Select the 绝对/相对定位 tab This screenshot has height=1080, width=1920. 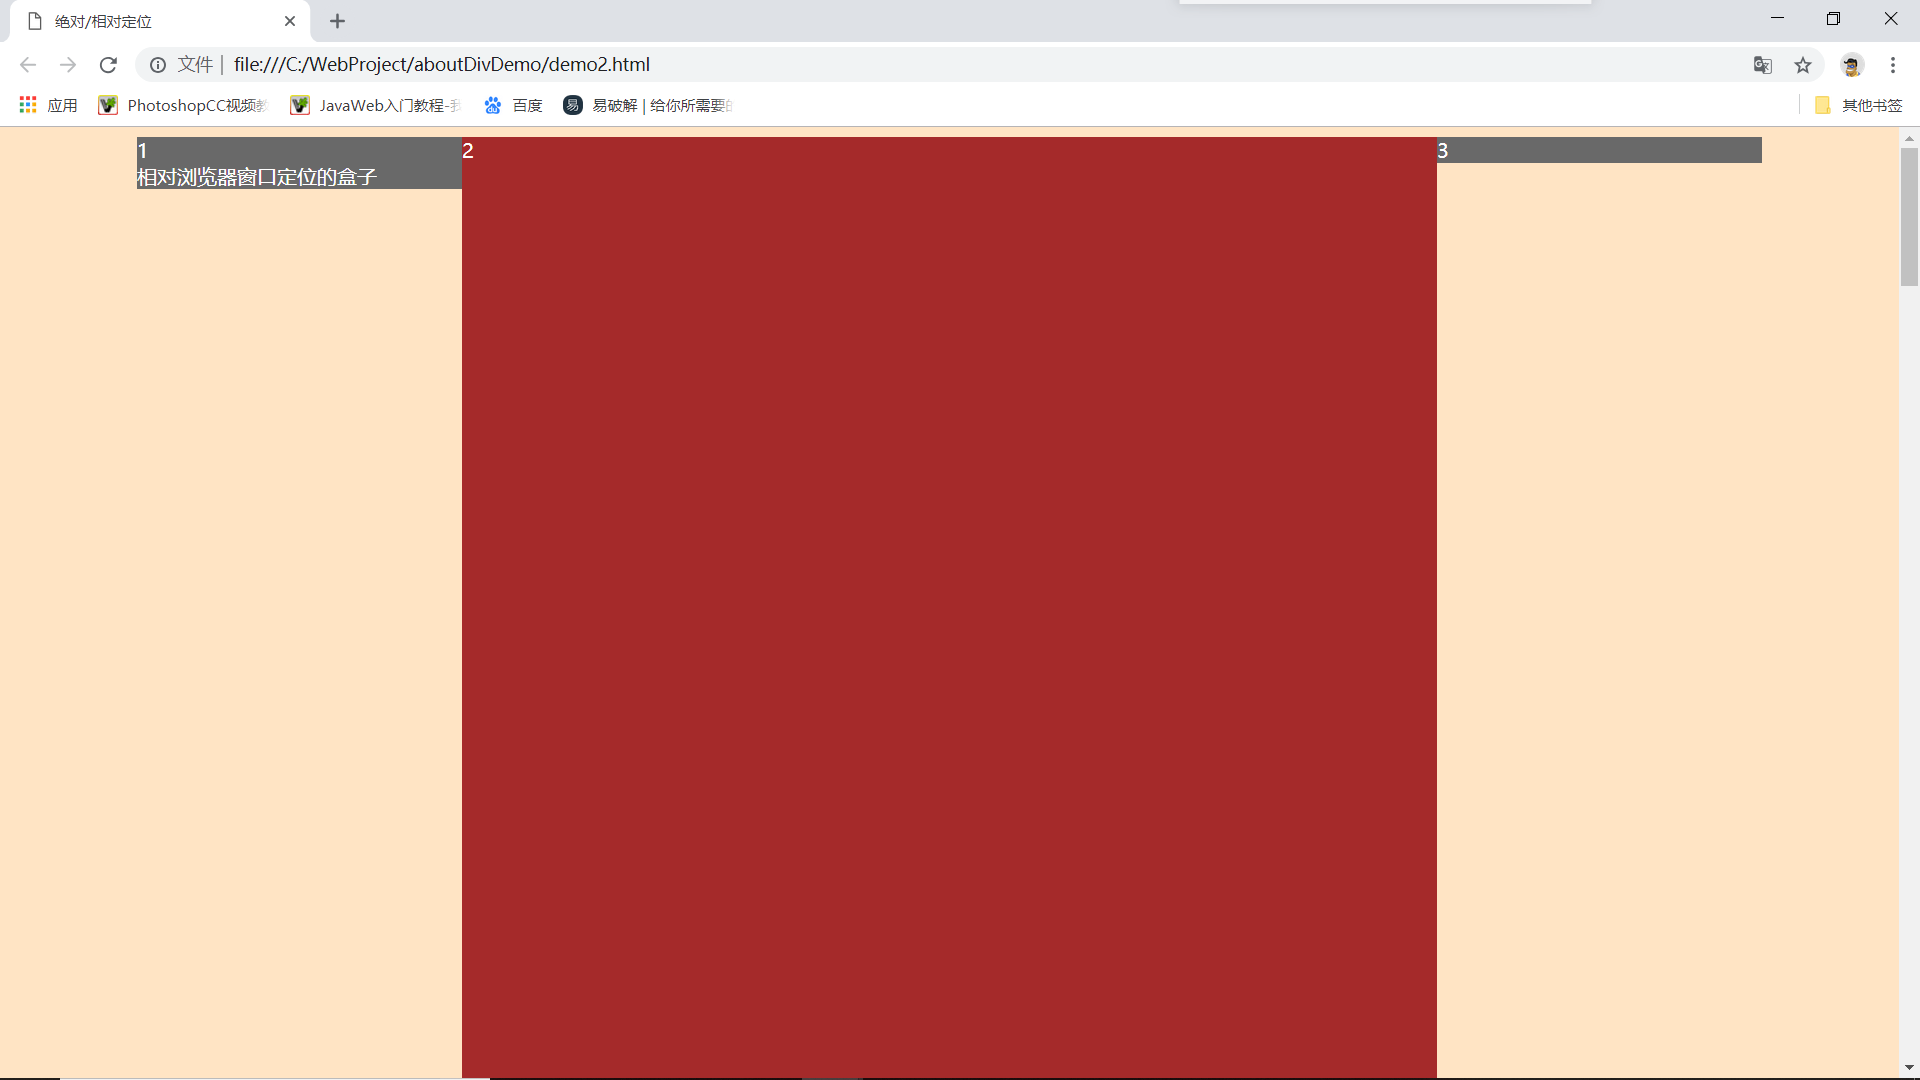tap(150, 21)
